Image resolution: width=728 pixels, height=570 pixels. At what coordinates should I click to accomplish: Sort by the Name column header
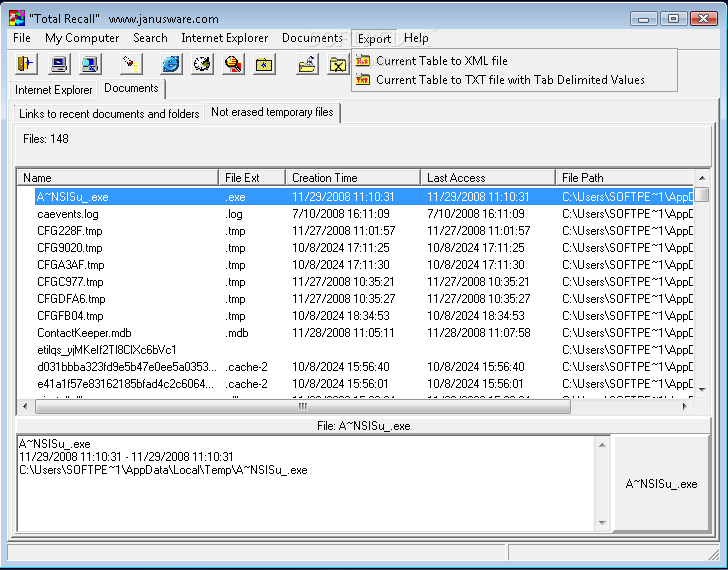(x=118, y=178)
